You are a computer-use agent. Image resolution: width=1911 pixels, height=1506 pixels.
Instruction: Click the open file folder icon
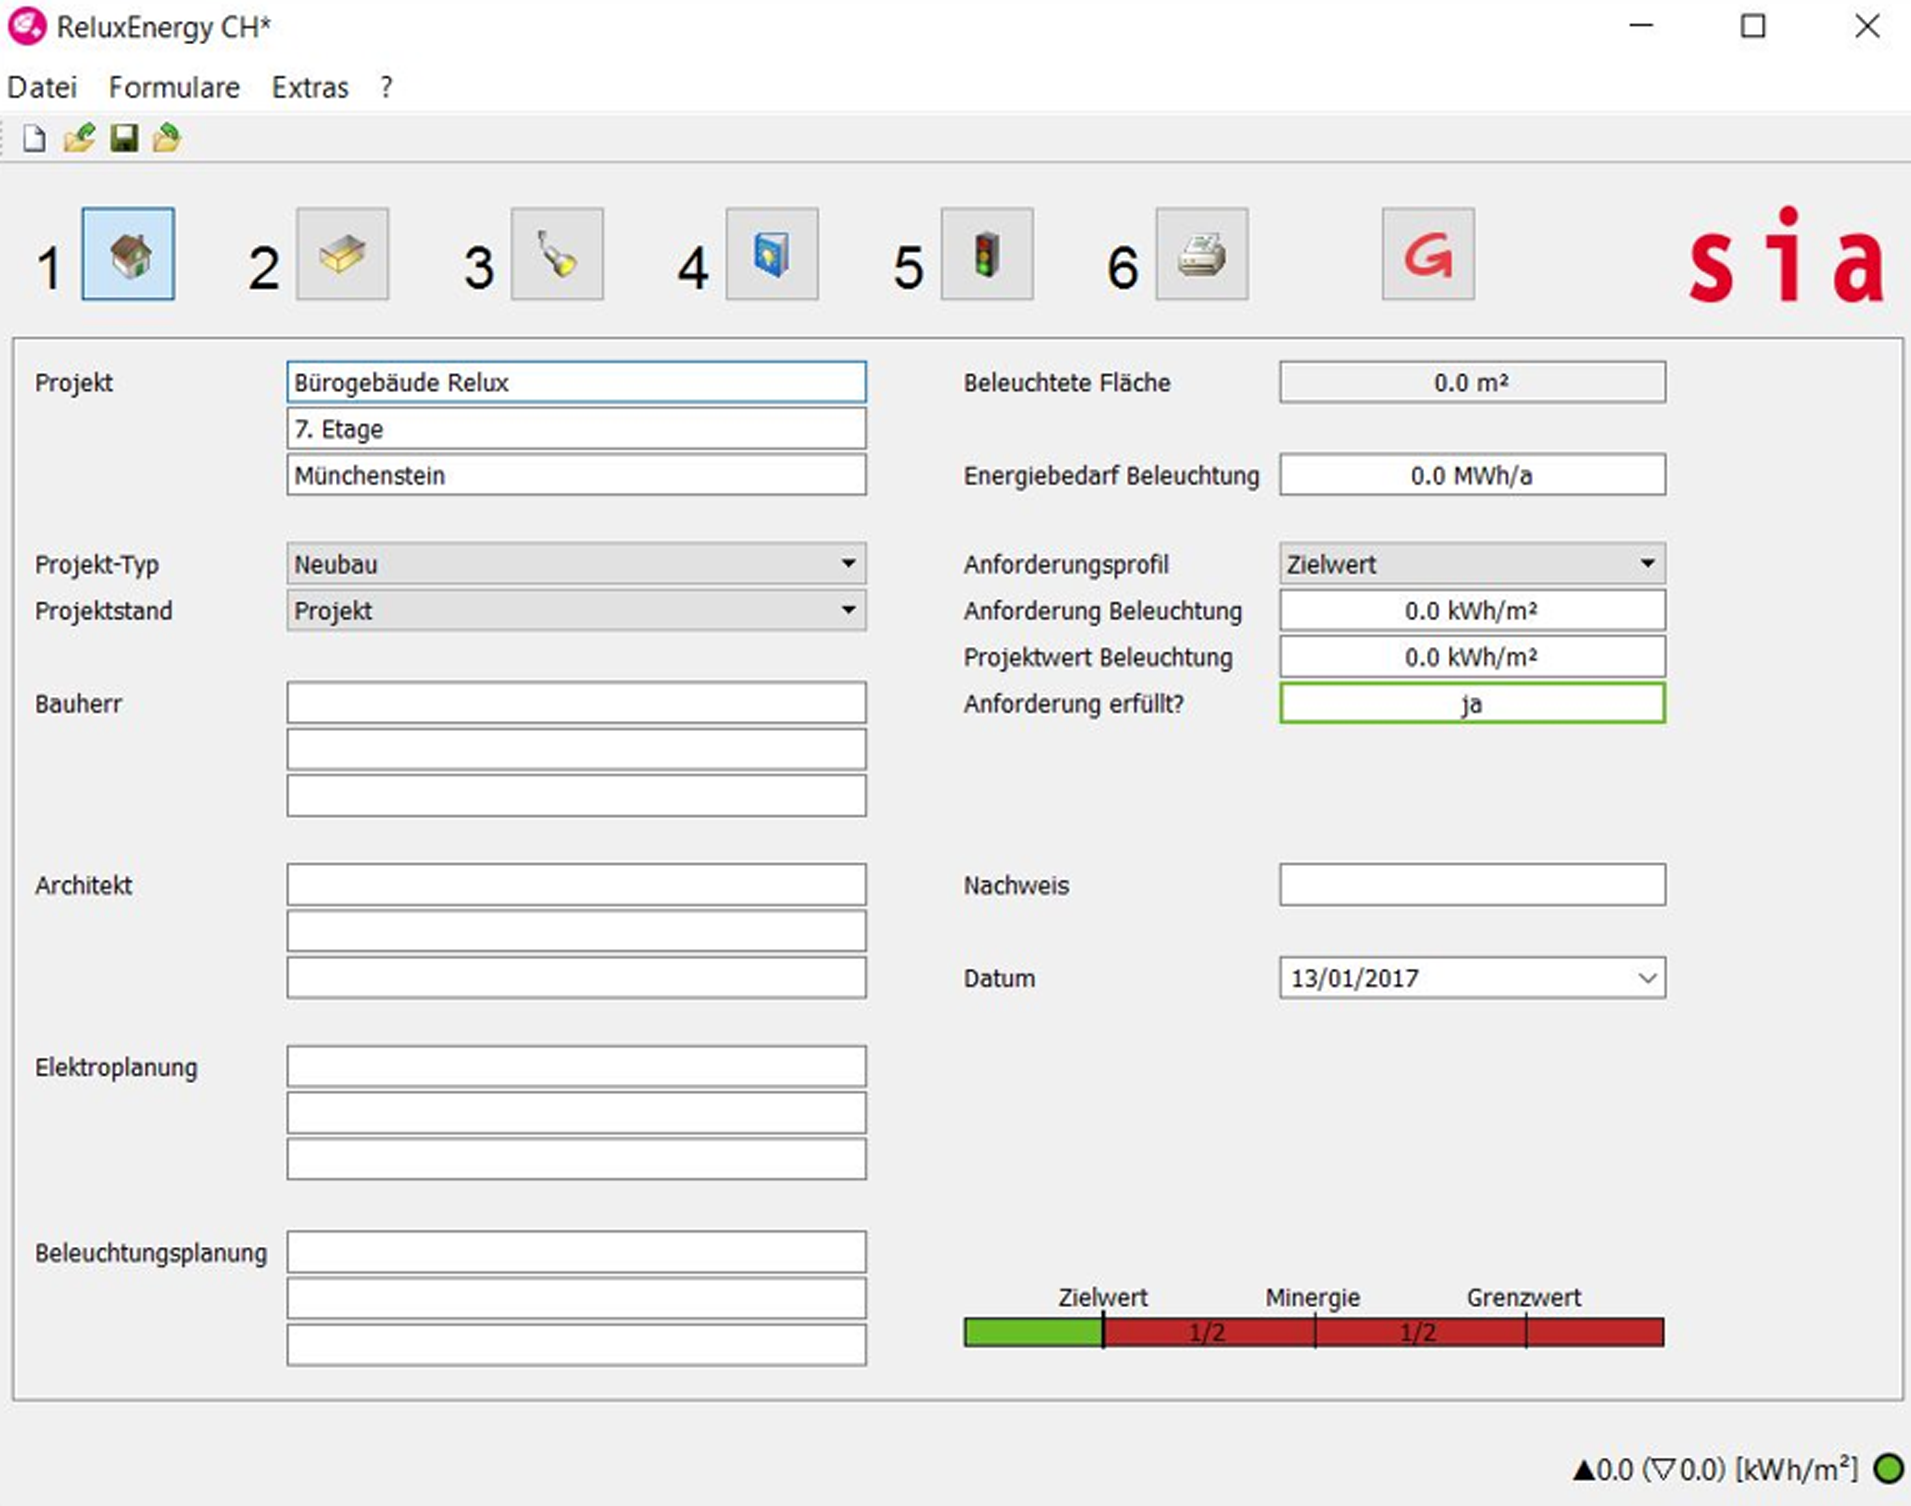[80, 138]
